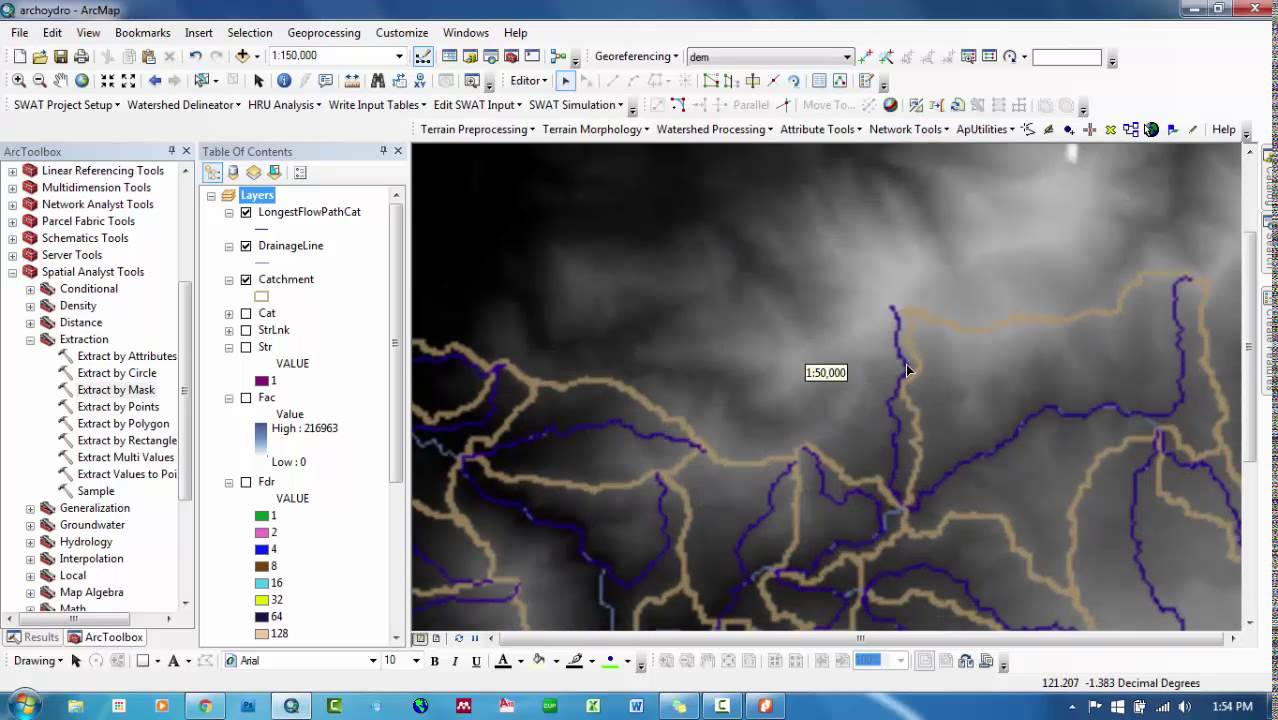The image size is (1278, 720).
Task: Collapse the Extraction toolset
Action: (30, 340)
